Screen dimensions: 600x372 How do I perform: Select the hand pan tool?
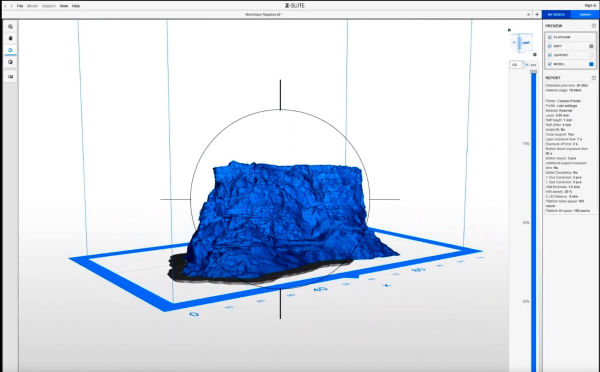click(10, 38)
